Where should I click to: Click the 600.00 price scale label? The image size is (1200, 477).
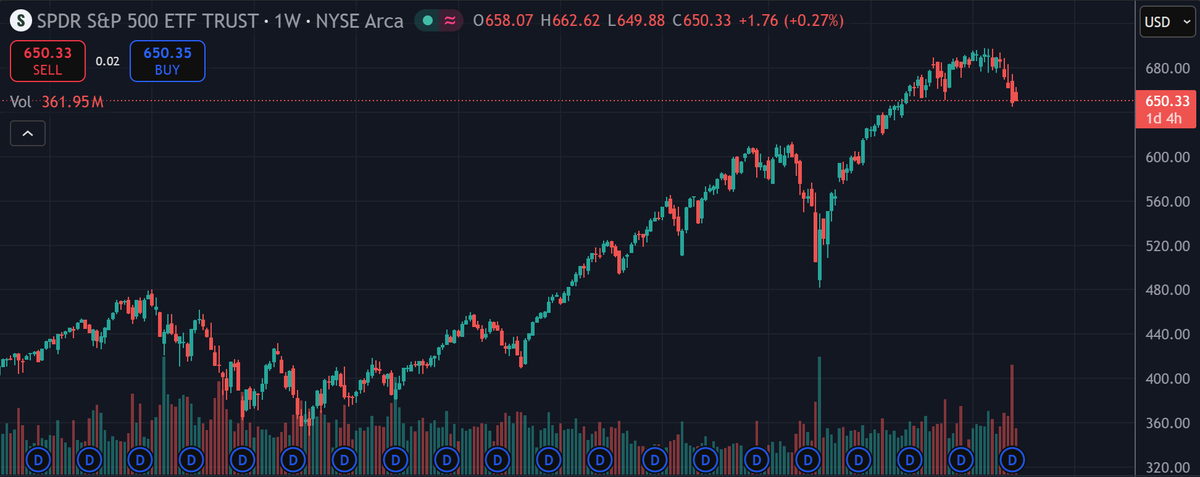click(x=1166, y=157)
